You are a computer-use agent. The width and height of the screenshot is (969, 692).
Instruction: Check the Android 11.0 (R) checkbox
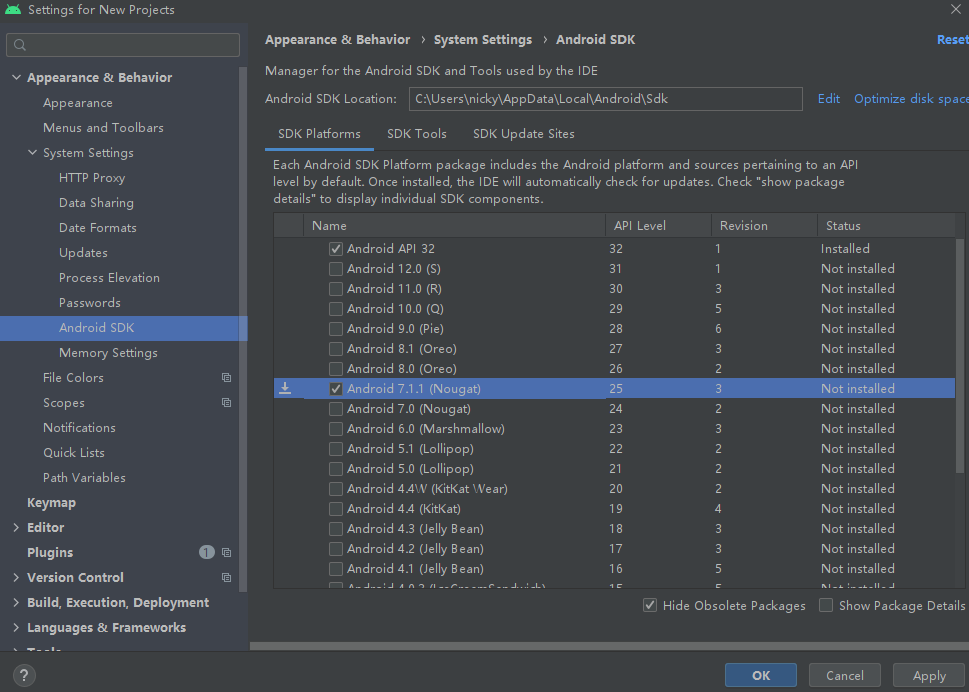(x=336, y=289)
